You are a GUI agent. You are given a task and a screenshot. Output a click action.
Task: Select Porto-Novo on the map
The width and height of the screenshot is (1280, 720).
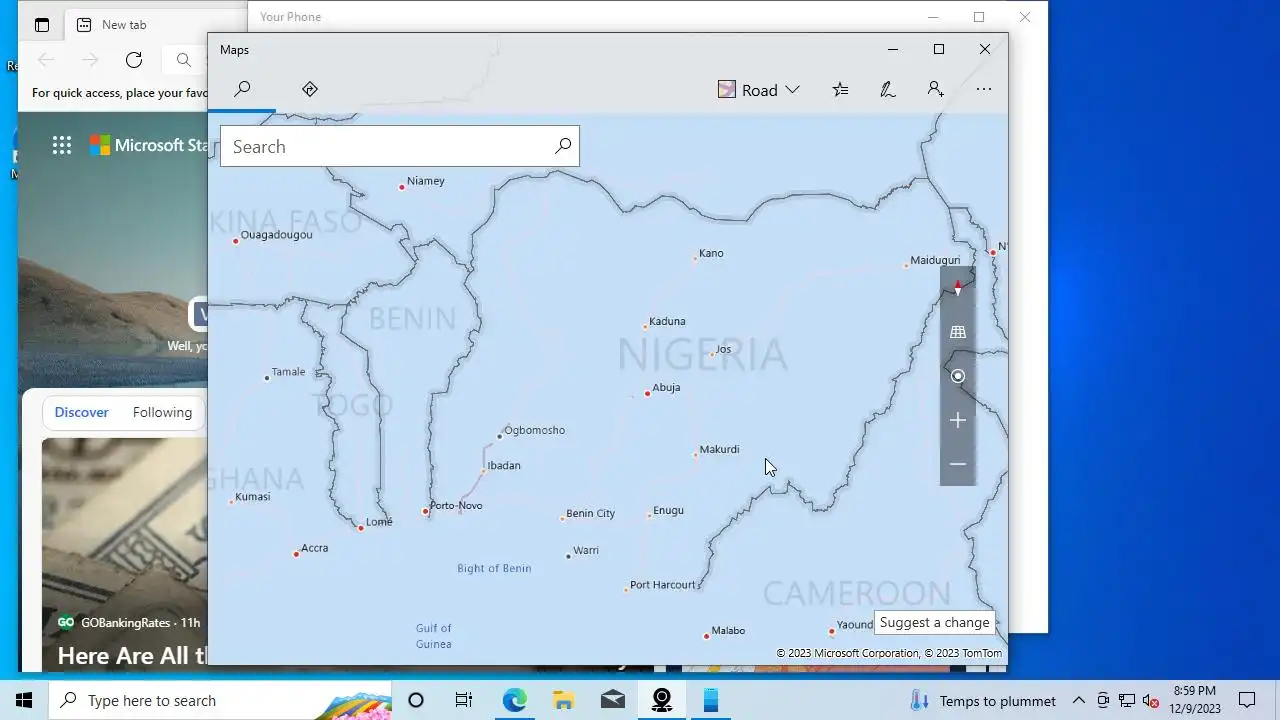455,506
